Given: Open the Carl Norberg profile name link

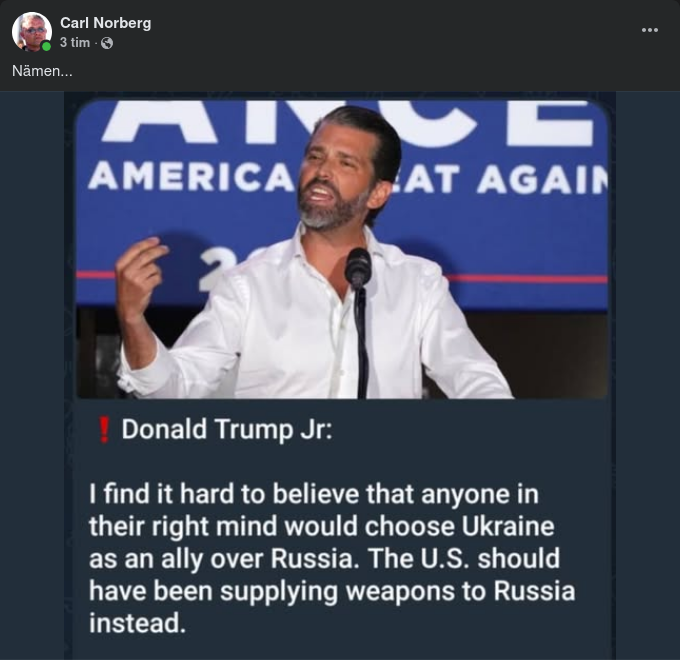Looking at the screenshot, I should [x=105, y=23].
